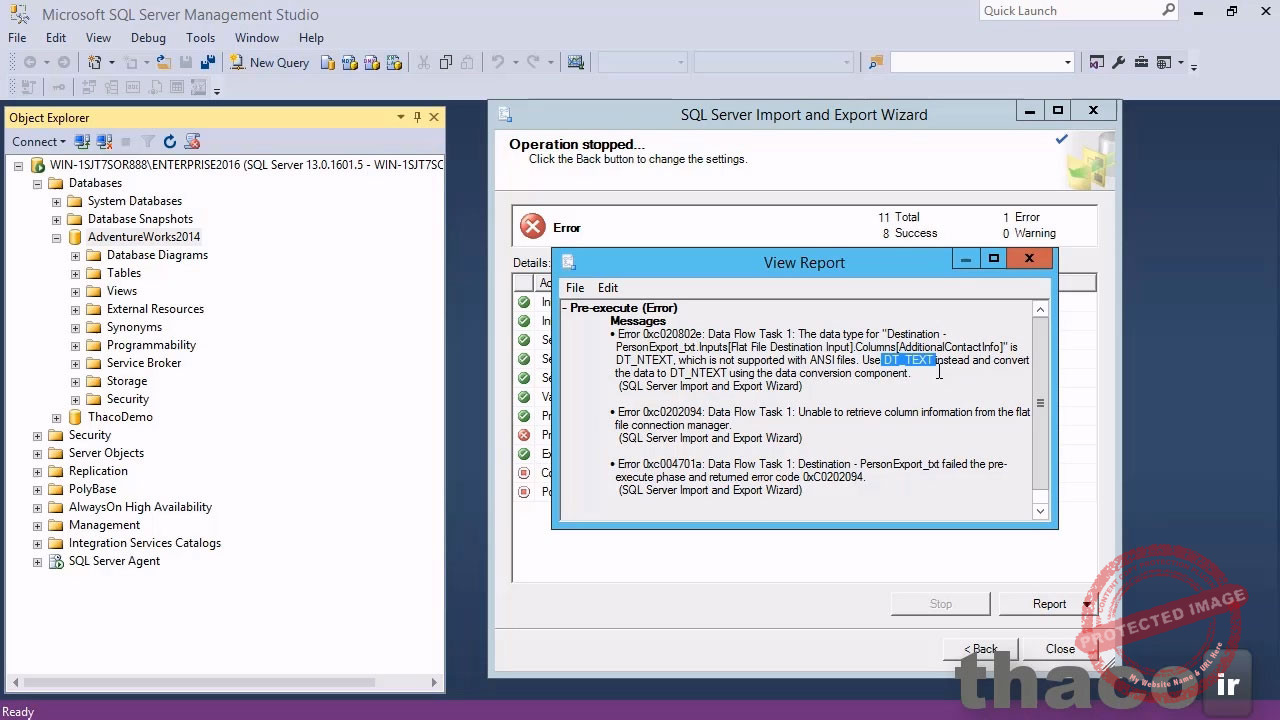Screen dimensions: 1280x720
Task: Select the Programmability folder in the tree
Action: [151, 345]
